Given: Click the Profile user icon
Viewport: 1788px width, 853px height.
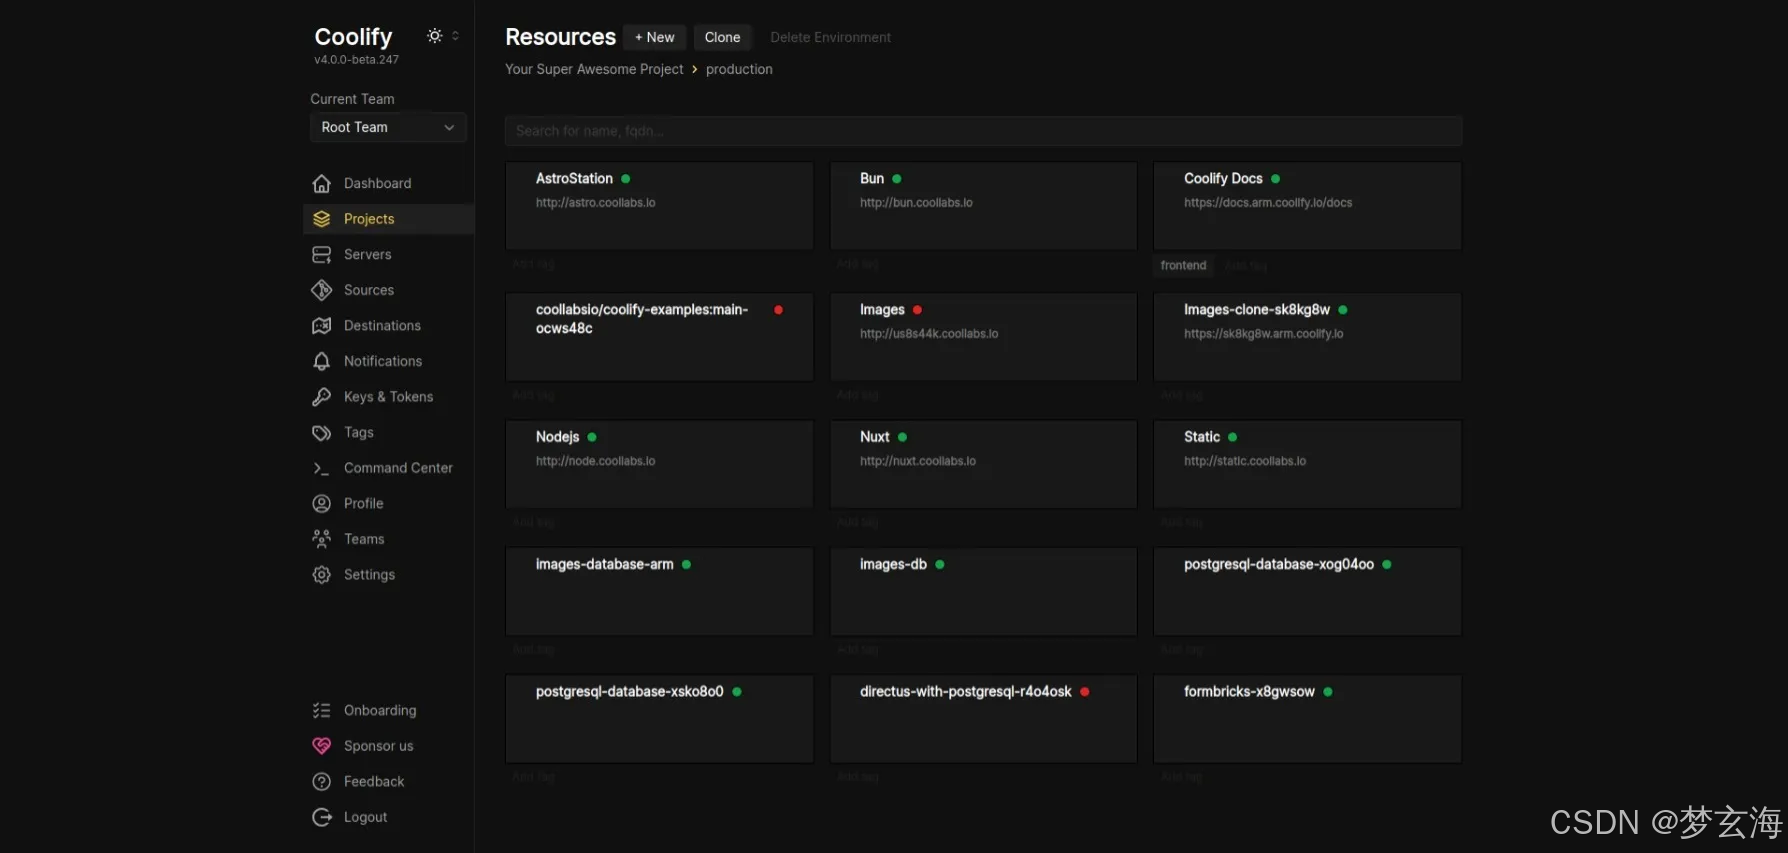Looking at the screenshot, I should [x=321, y=503].
